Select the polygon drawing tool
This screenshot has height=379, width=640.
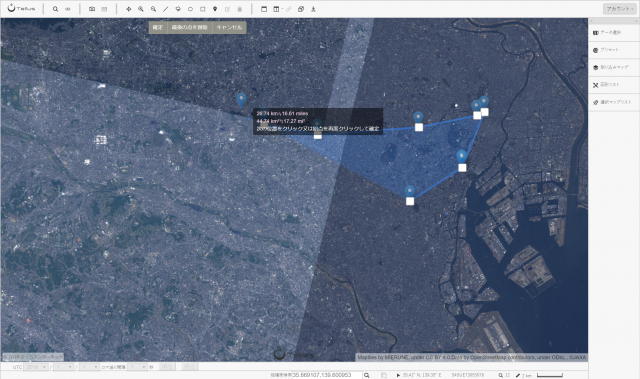pos(178,9)
